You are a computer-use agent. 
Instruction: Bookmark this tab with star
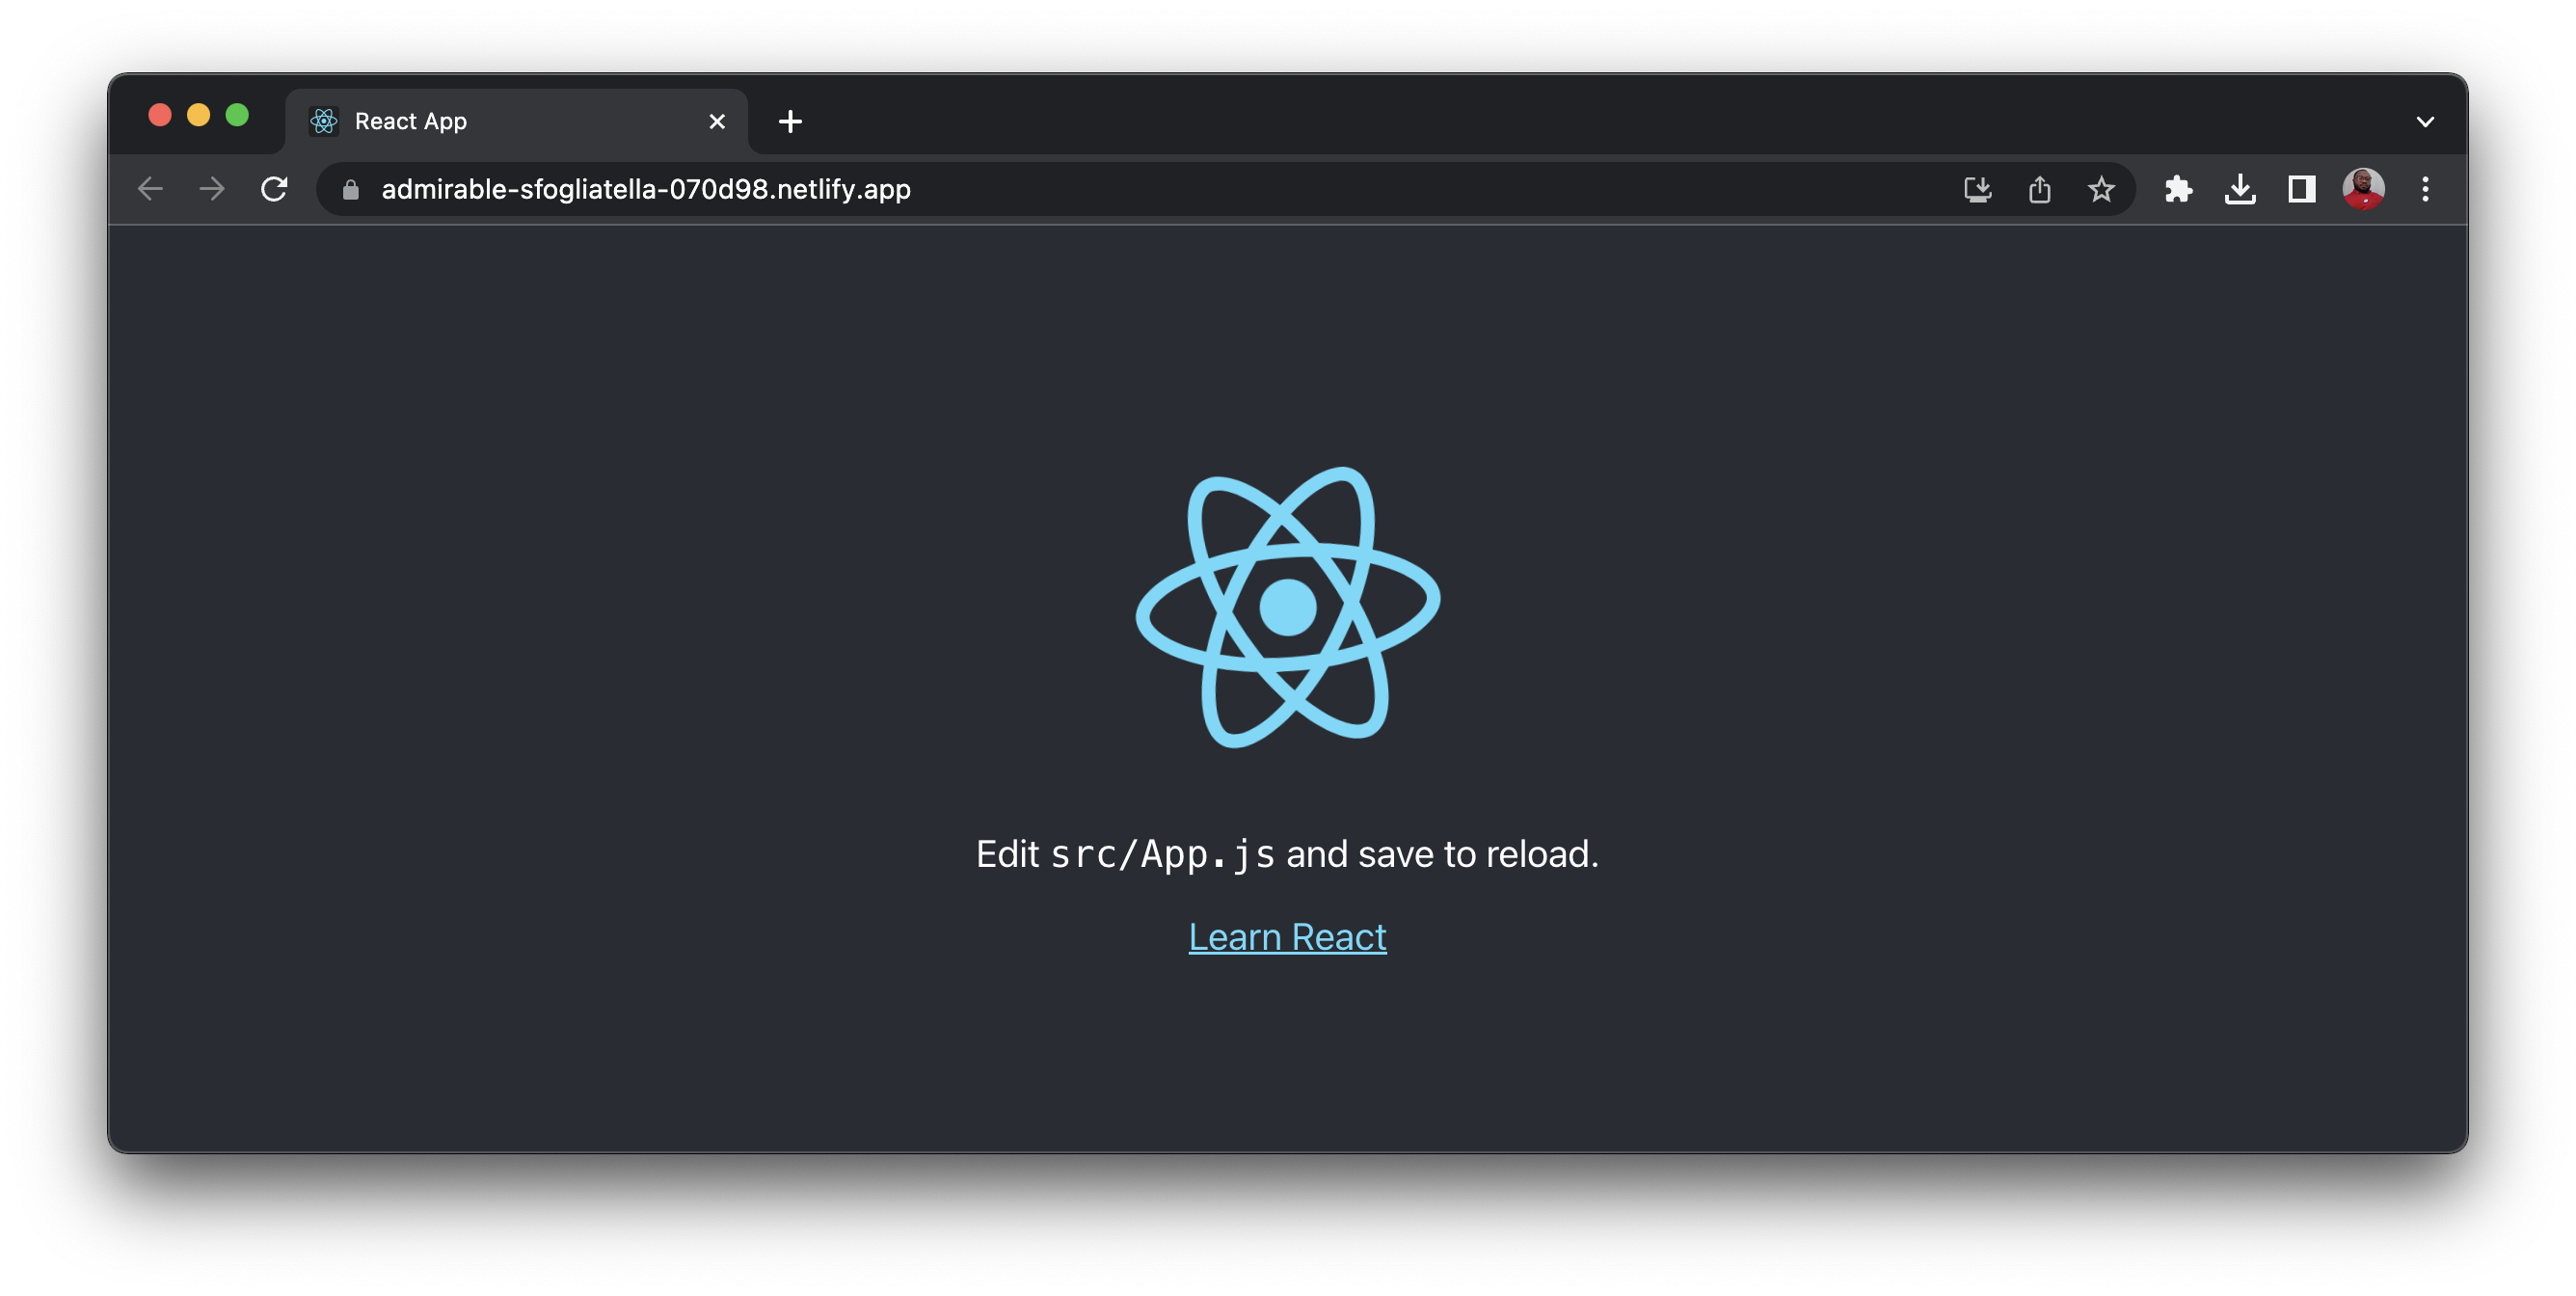[x=2101, y=189]
